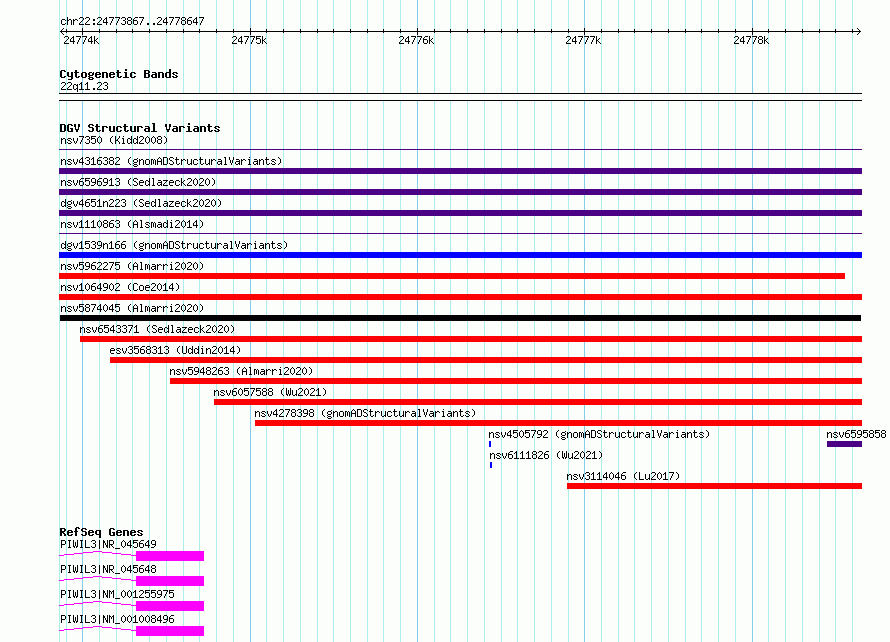
Task: Select the nsv4316382 gnomAD variant bar
Action: coord(460,171)
